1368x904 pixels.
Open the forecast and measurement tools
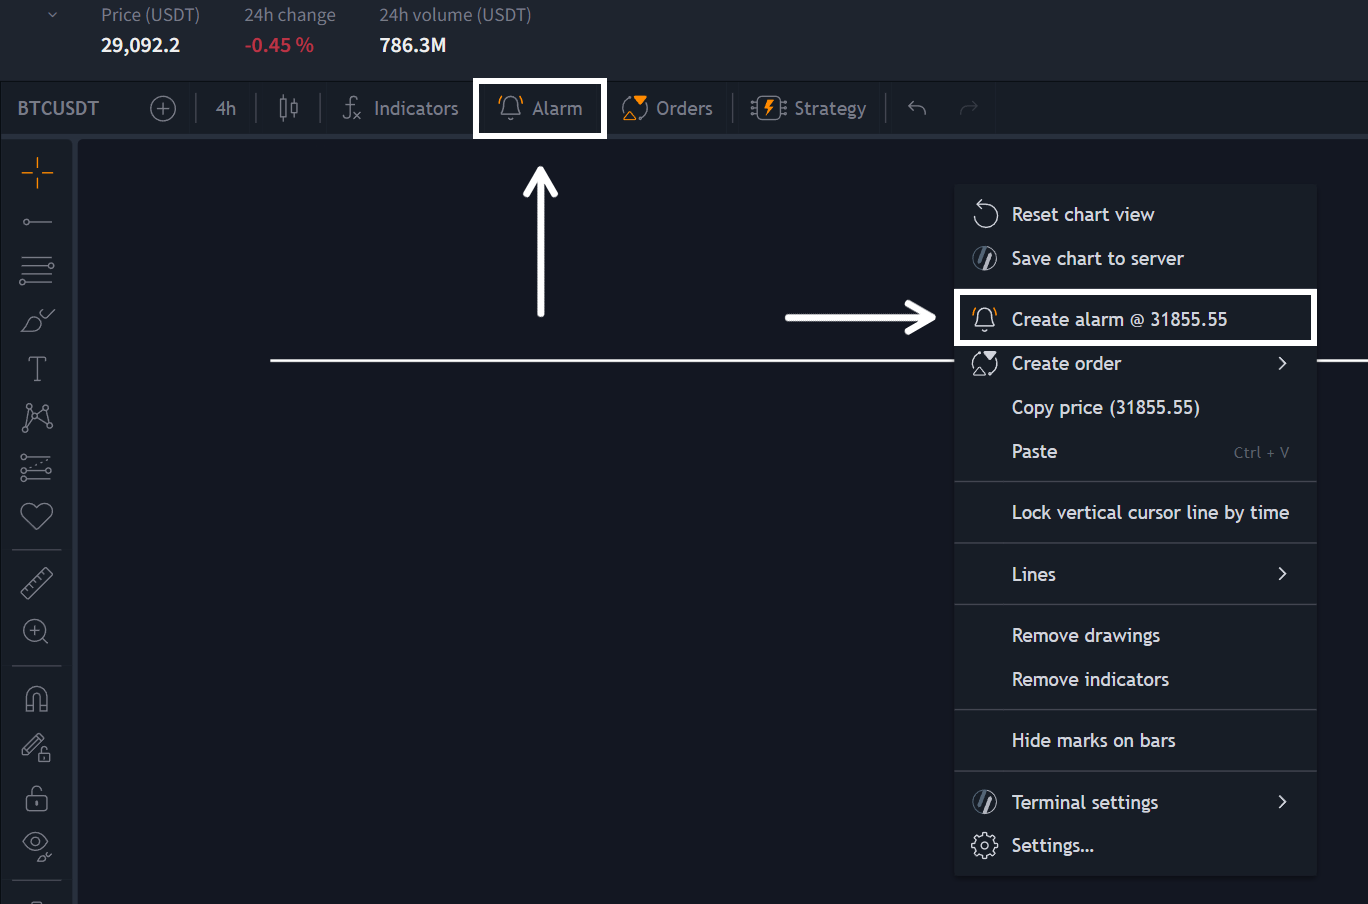coord(37,467)
